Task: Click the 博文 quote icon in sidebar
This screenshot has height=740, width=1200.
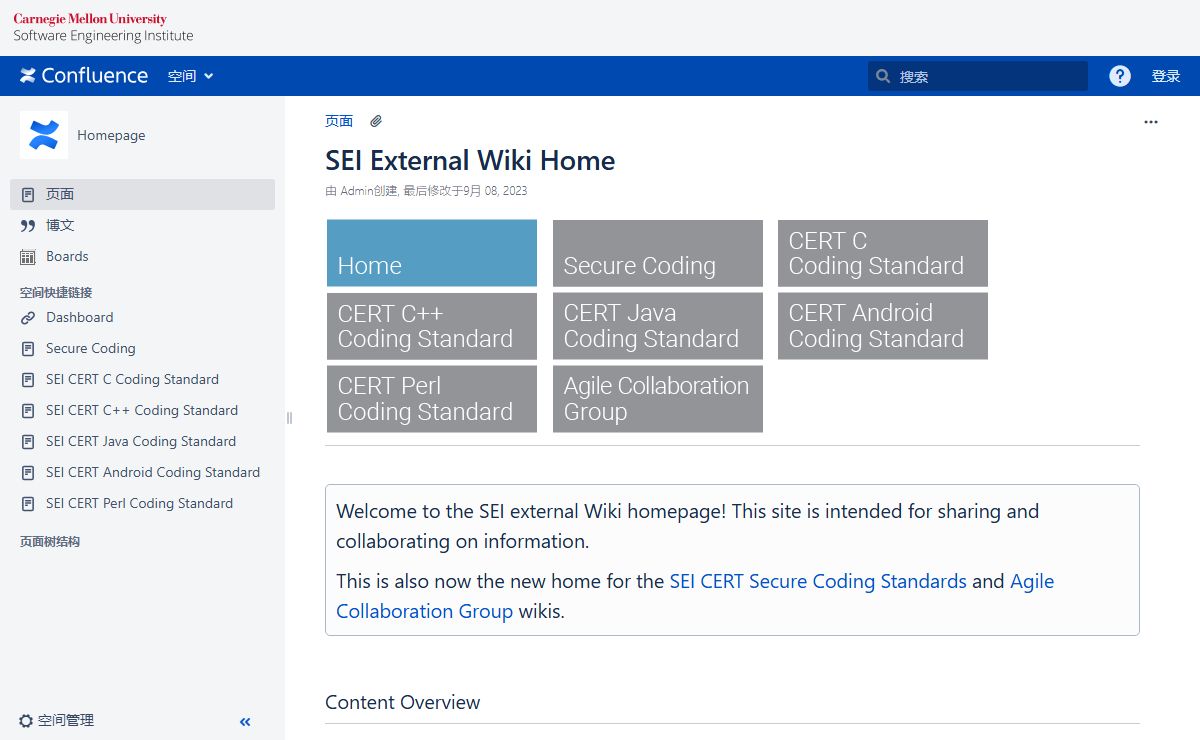Action: pyautogui.click(x=28, y=226)
